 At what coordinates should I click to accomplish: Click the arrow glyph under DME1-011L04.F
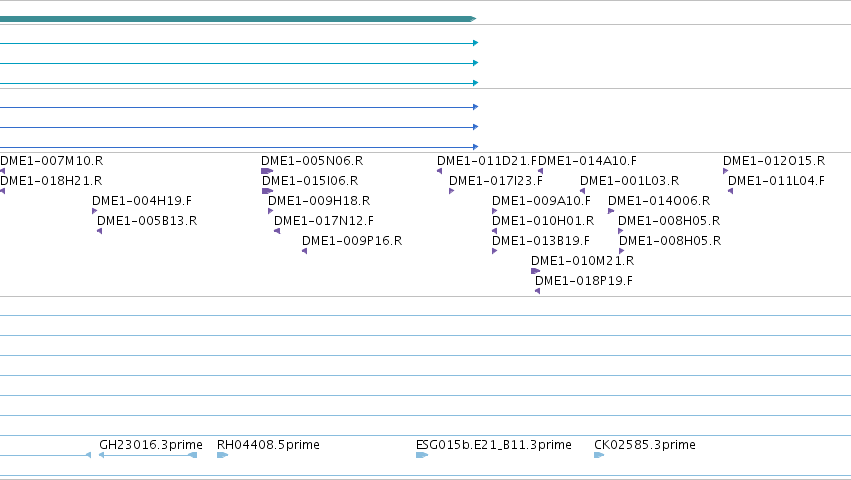(731, 191)
